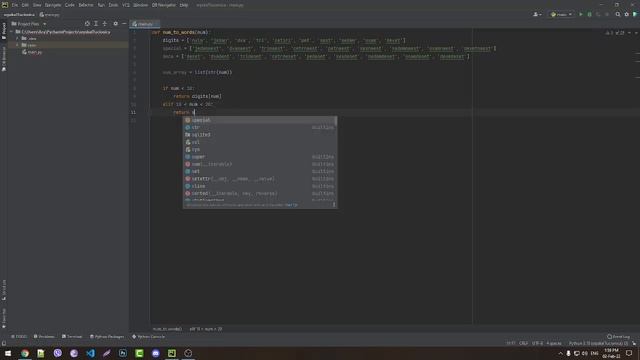Open the TODO tool window

(19, 337)
